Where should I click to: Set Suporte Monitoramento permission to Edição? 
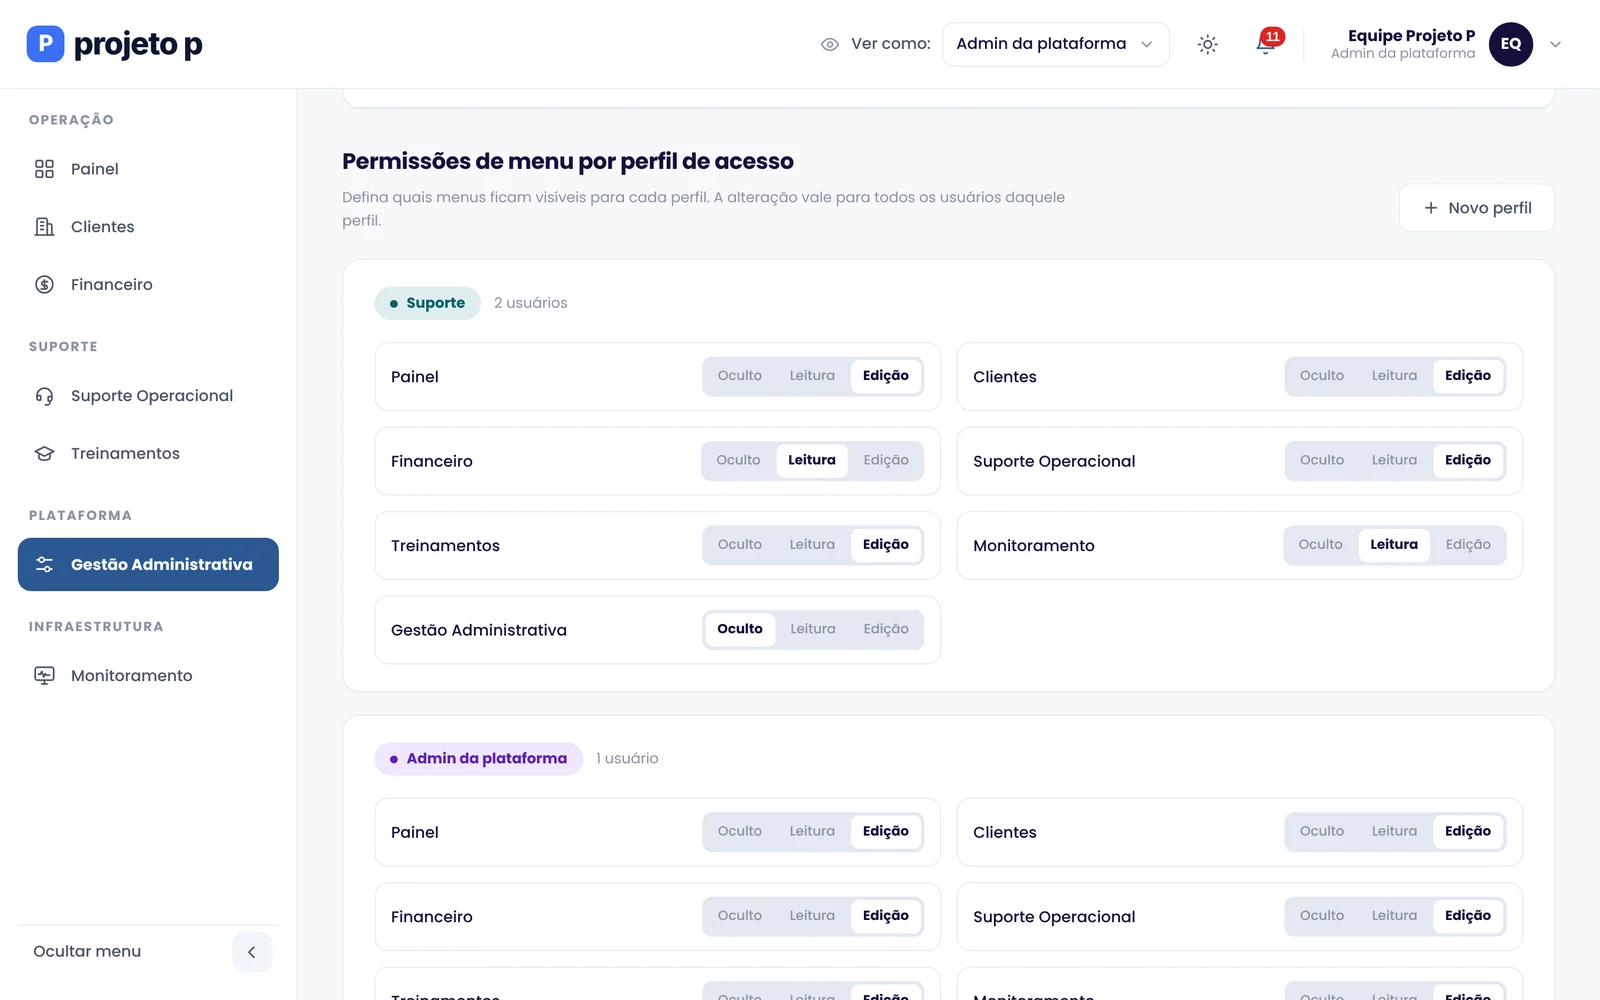(1468, 545)
